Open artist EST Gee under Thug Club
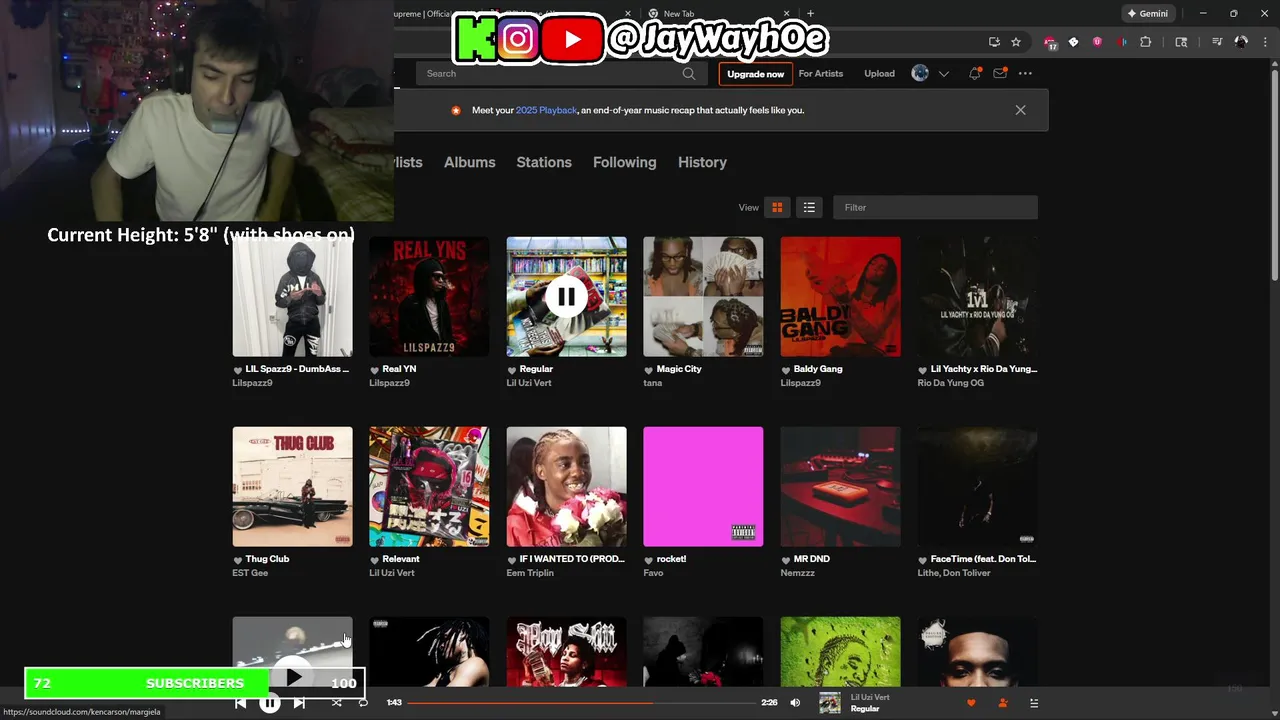Viewport: 1280px width, 720px height. [x=250, y=573]
